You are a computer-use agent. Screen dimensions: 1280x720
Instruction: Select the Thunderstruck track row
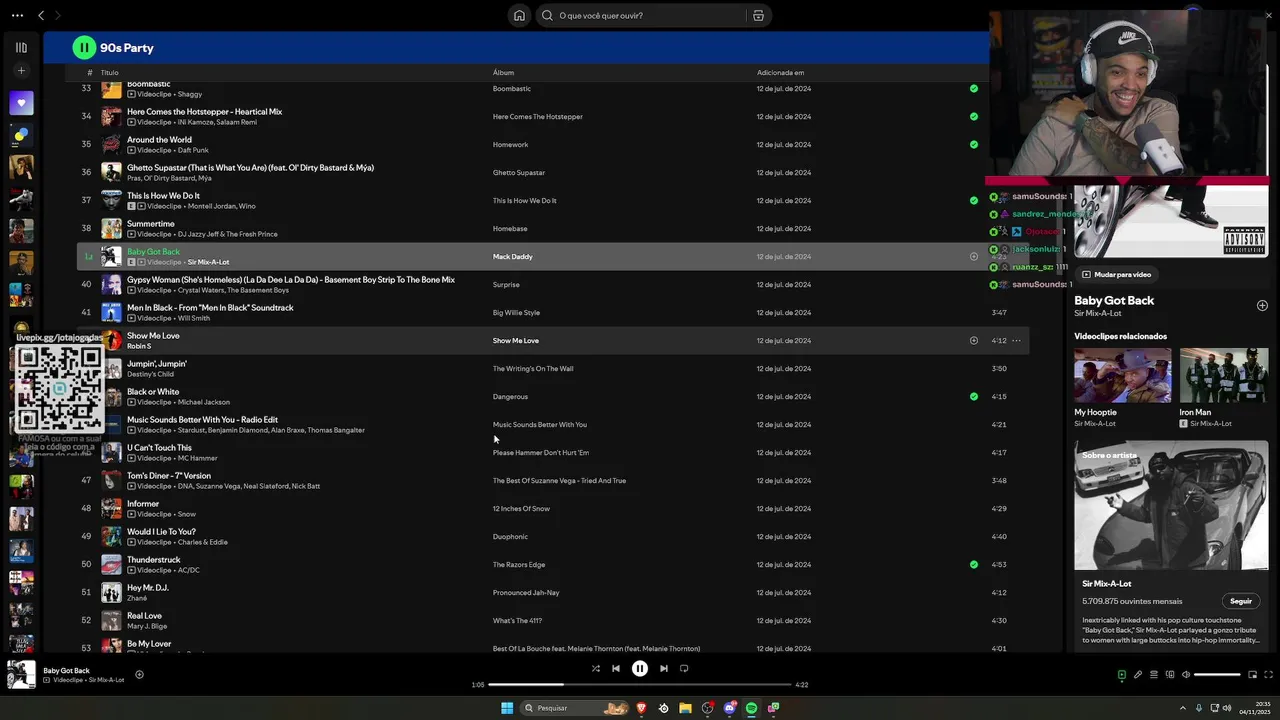553,564
